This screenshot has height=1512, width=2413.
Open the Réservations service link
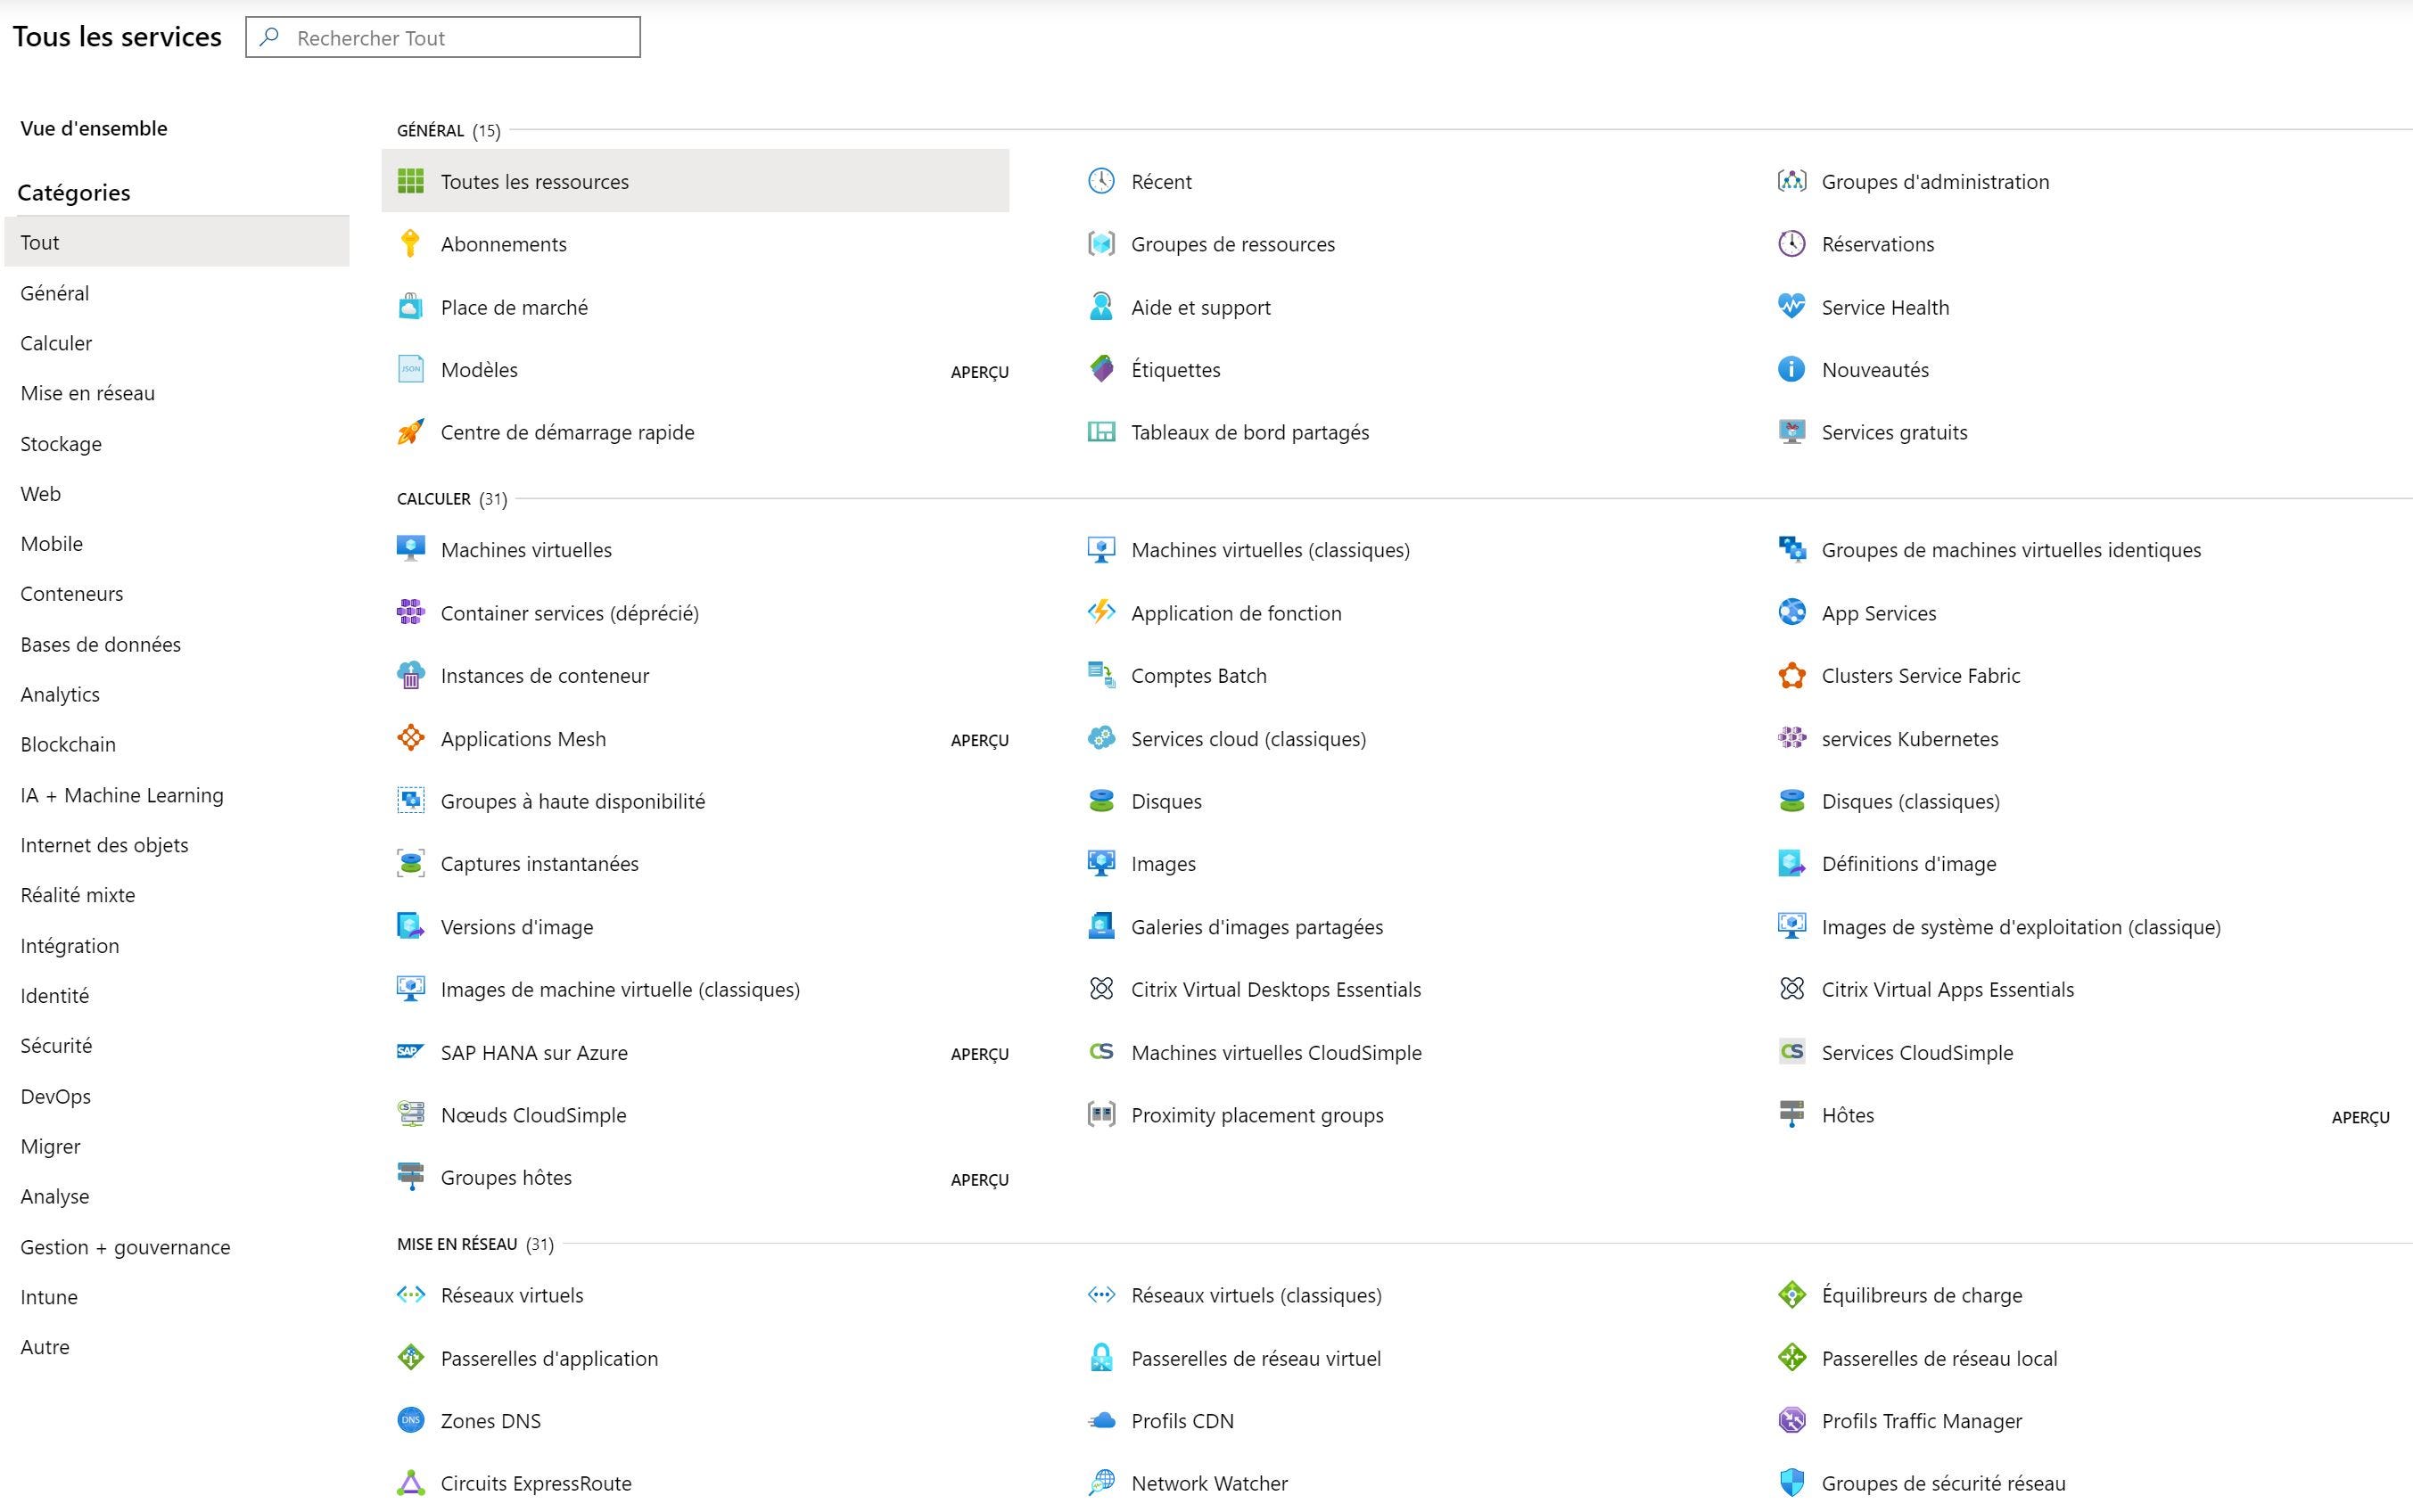[x=1877, y=244]
